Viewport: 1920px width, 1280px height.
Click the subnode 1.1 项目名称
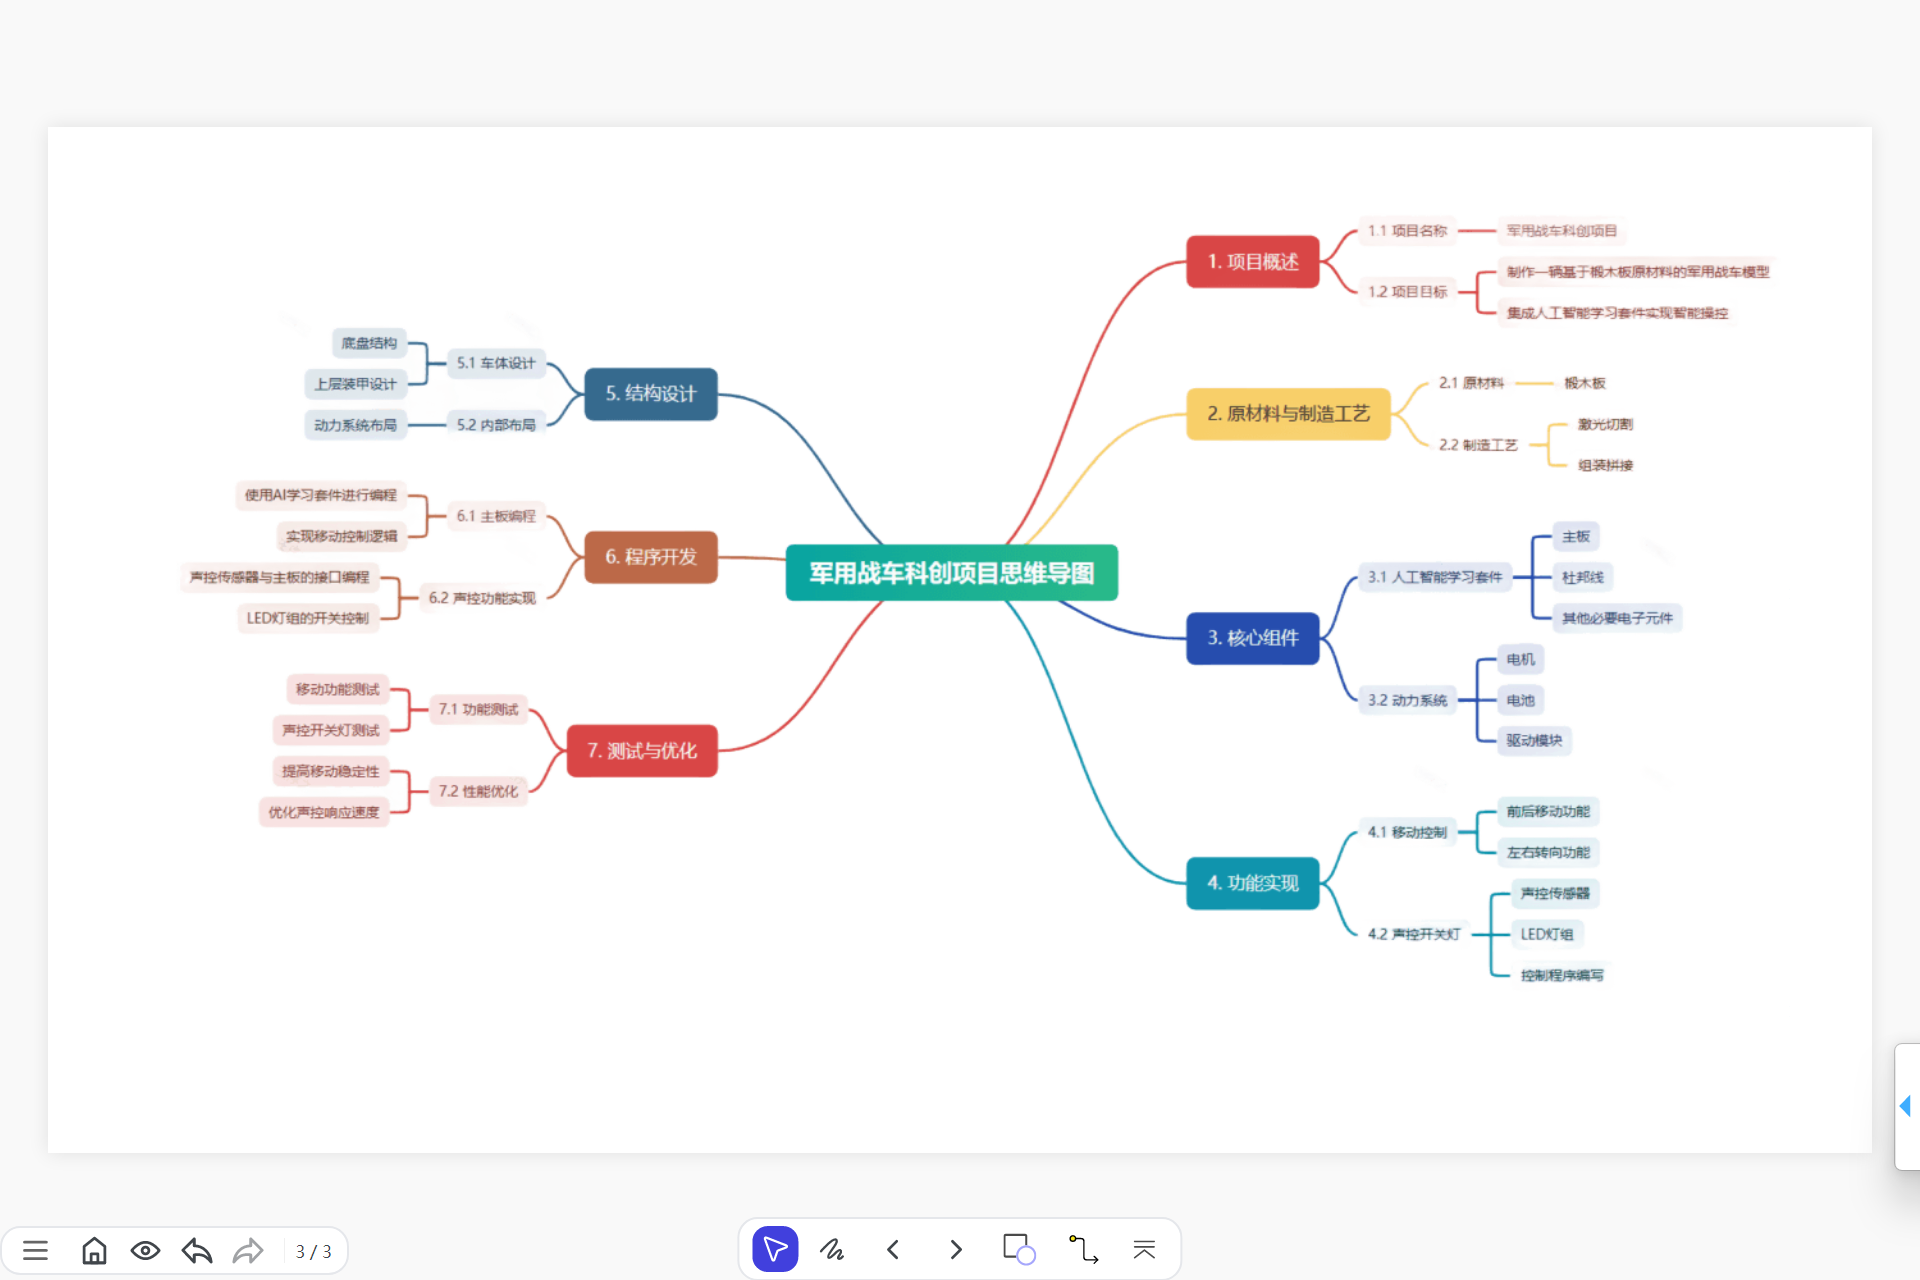(1408, 231)
